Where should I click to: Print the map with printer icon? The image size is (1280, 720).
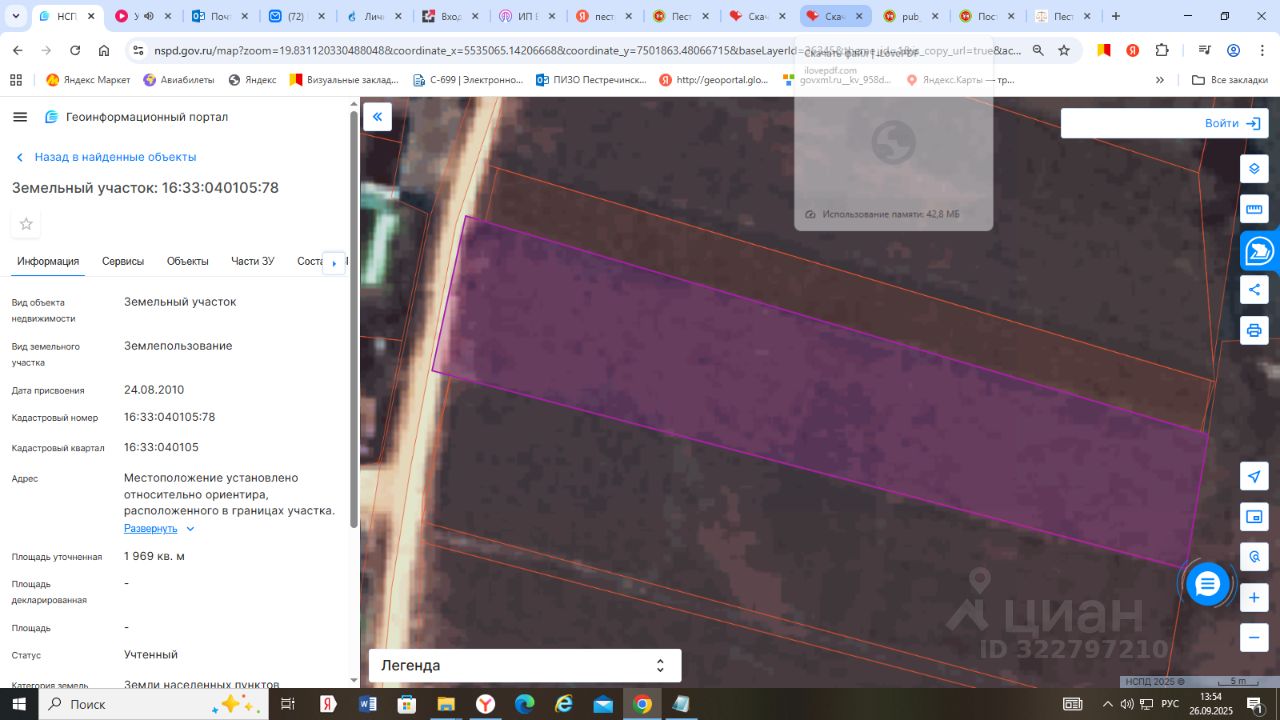tap(1254, 330)
